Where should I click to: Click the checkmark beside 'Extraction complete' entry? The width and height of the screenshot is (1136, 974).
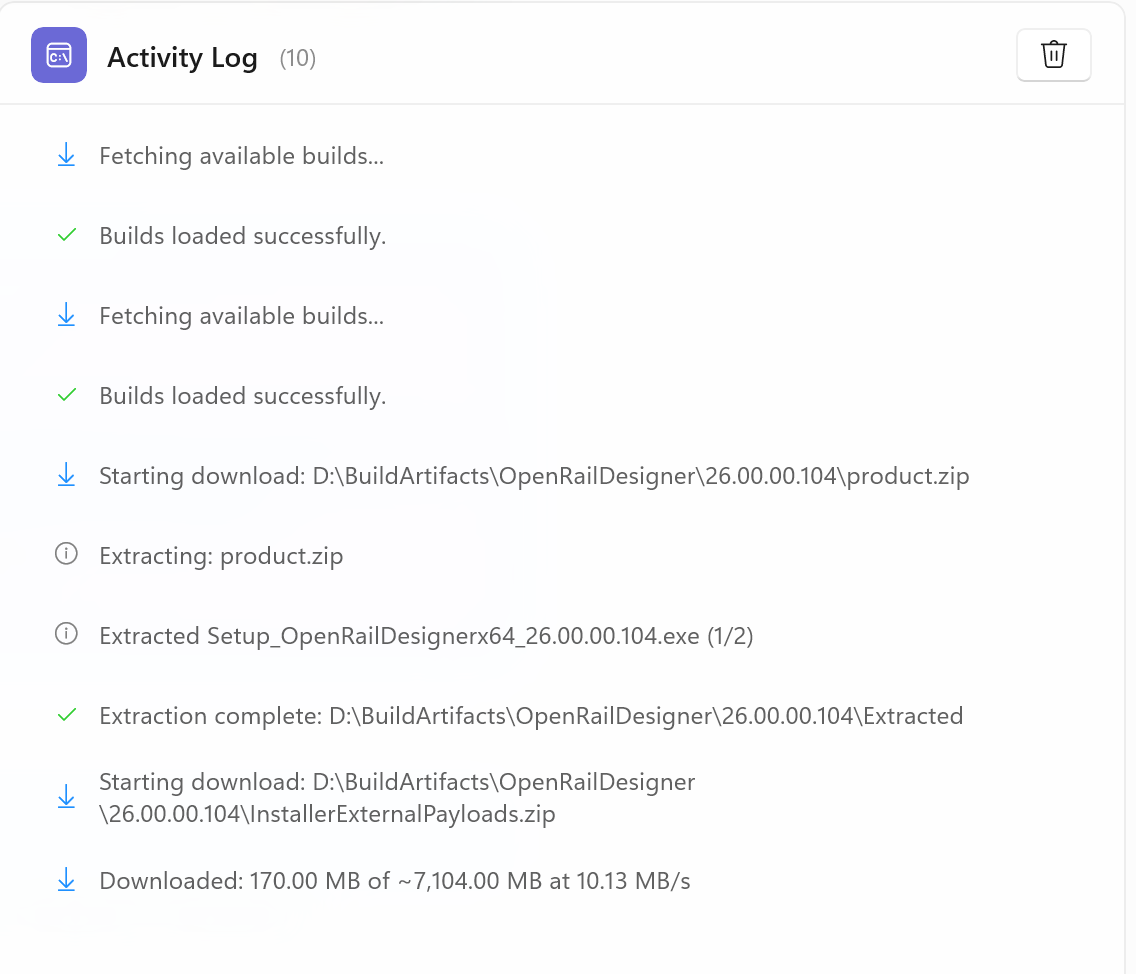point(66,715)
